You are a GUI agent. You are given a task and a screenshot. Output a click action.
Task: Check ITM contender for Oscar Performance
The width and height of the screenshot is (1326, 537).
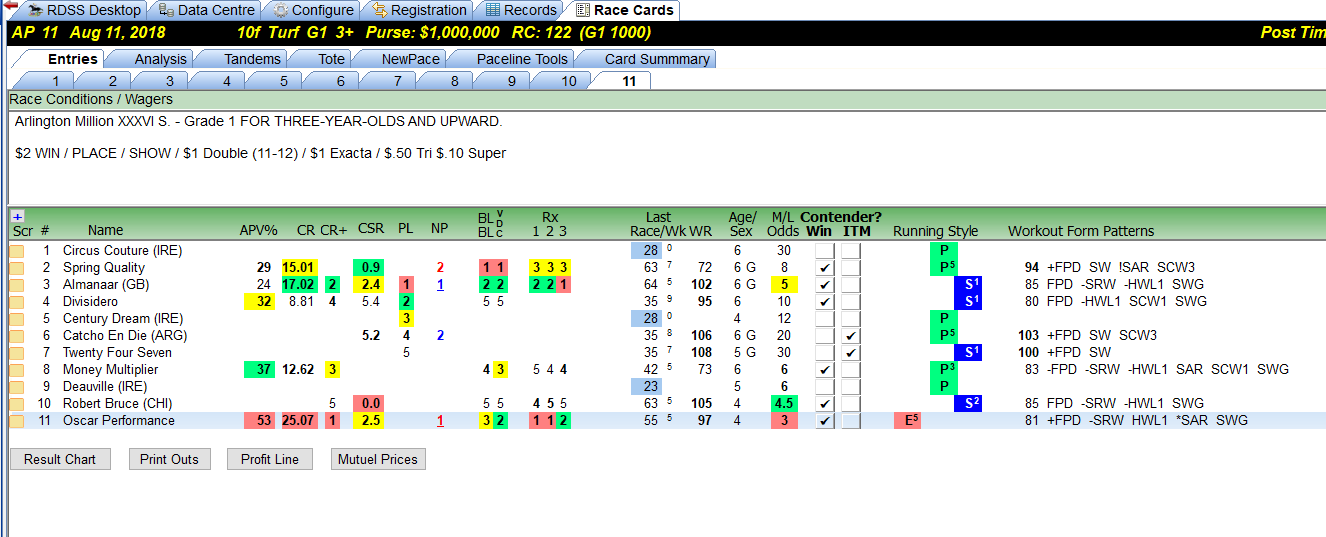tap(851, 421)
